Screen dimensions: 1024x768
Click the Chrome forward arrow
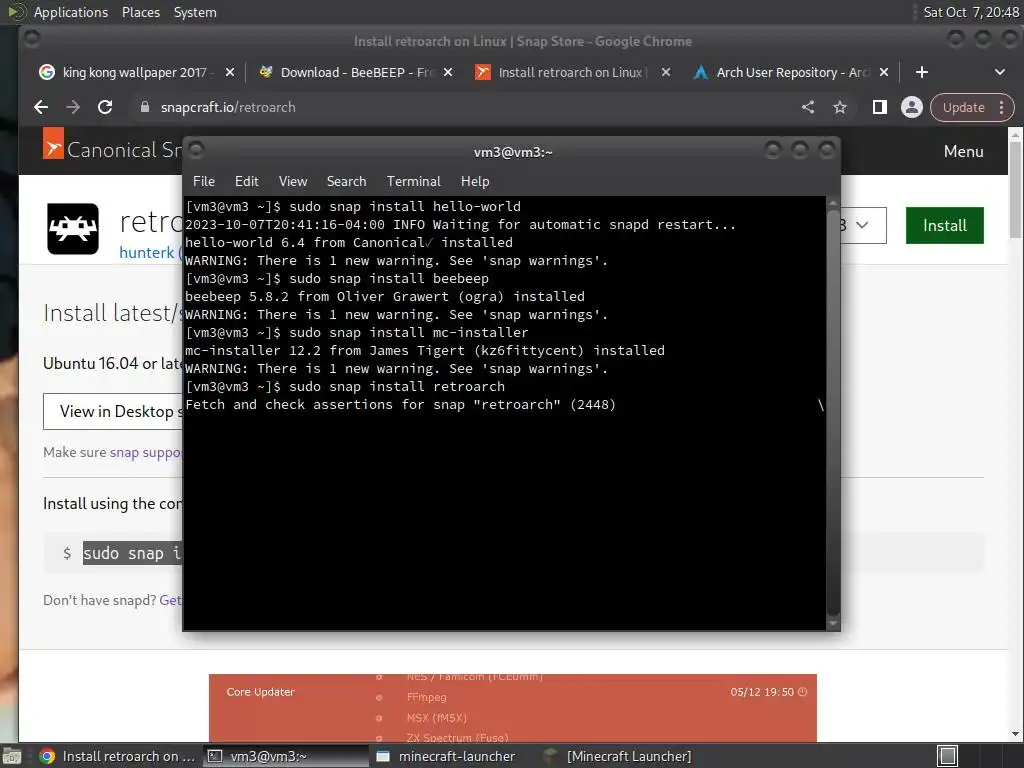tap(72, 107)
